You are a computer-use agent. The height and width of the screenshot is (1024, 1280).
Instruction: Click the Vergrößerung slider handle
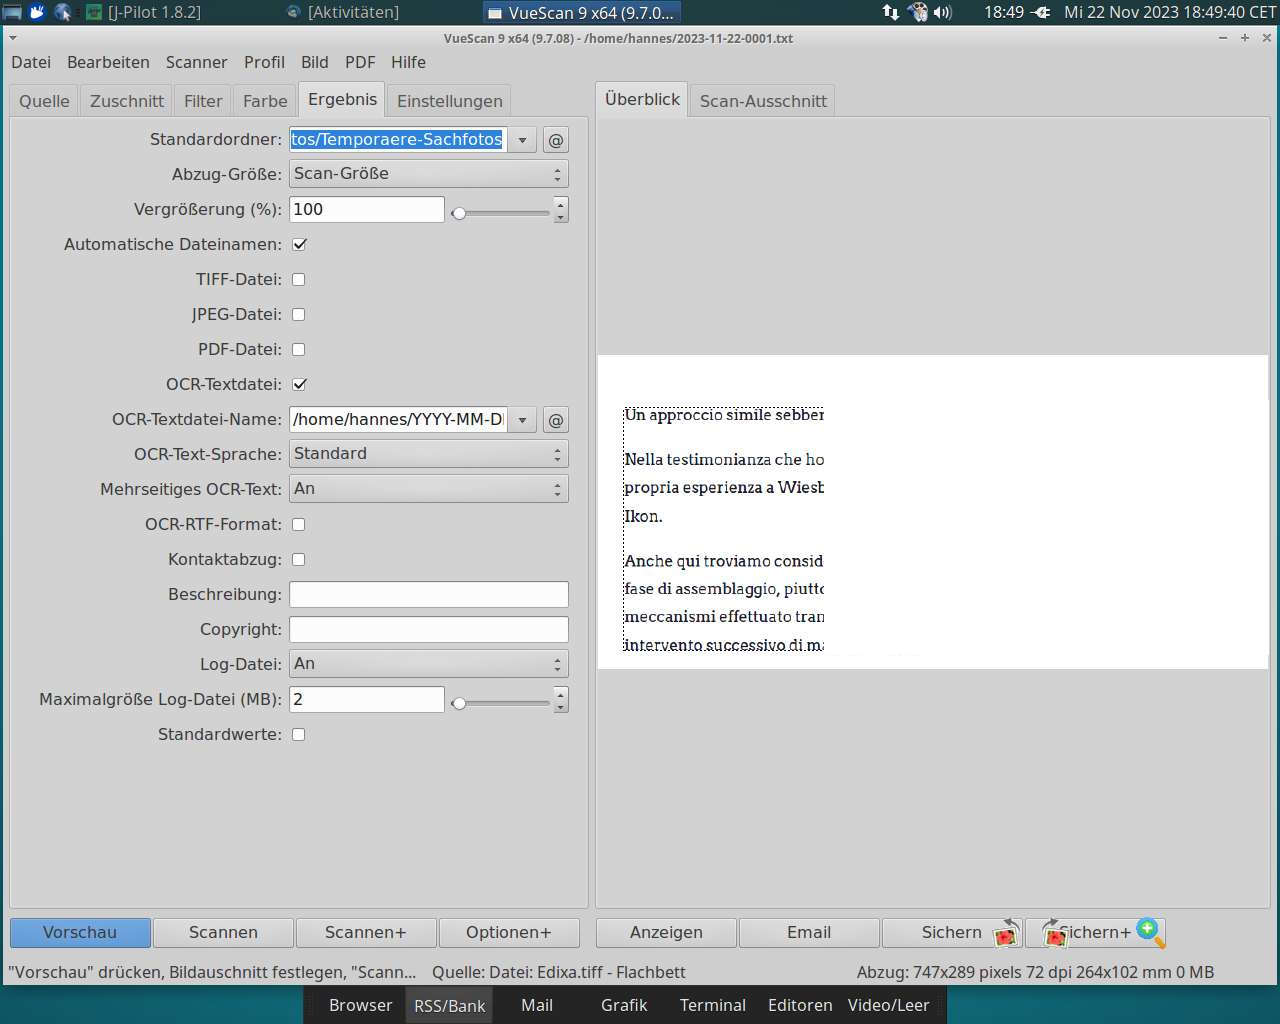pos(459,213)
